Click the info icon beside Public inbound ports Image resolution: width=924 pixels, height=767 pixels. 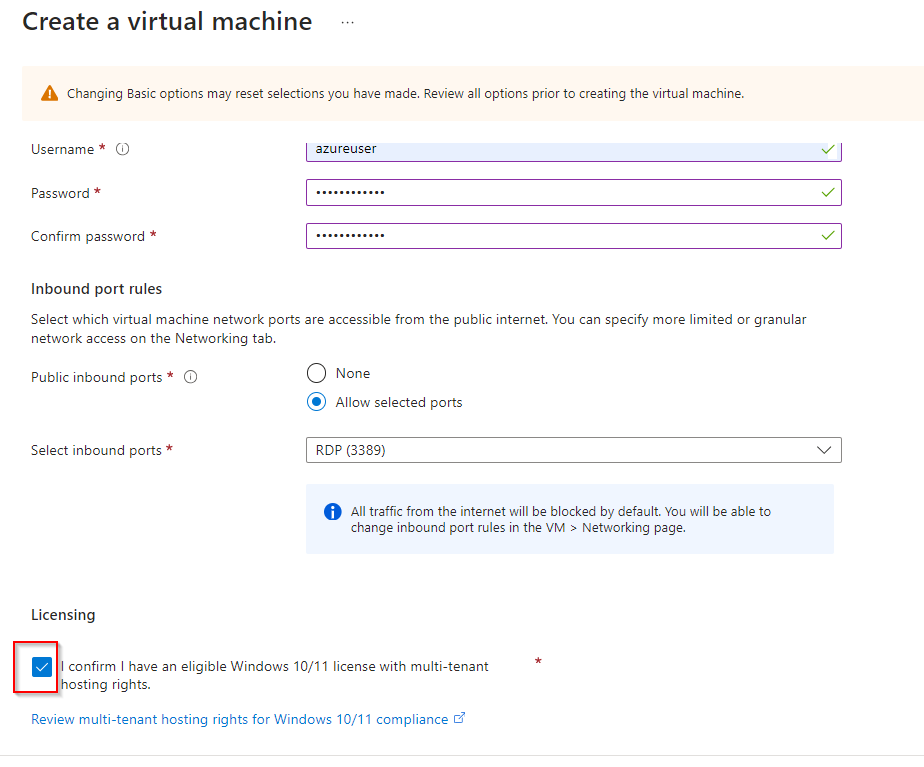tap(190, 377)
